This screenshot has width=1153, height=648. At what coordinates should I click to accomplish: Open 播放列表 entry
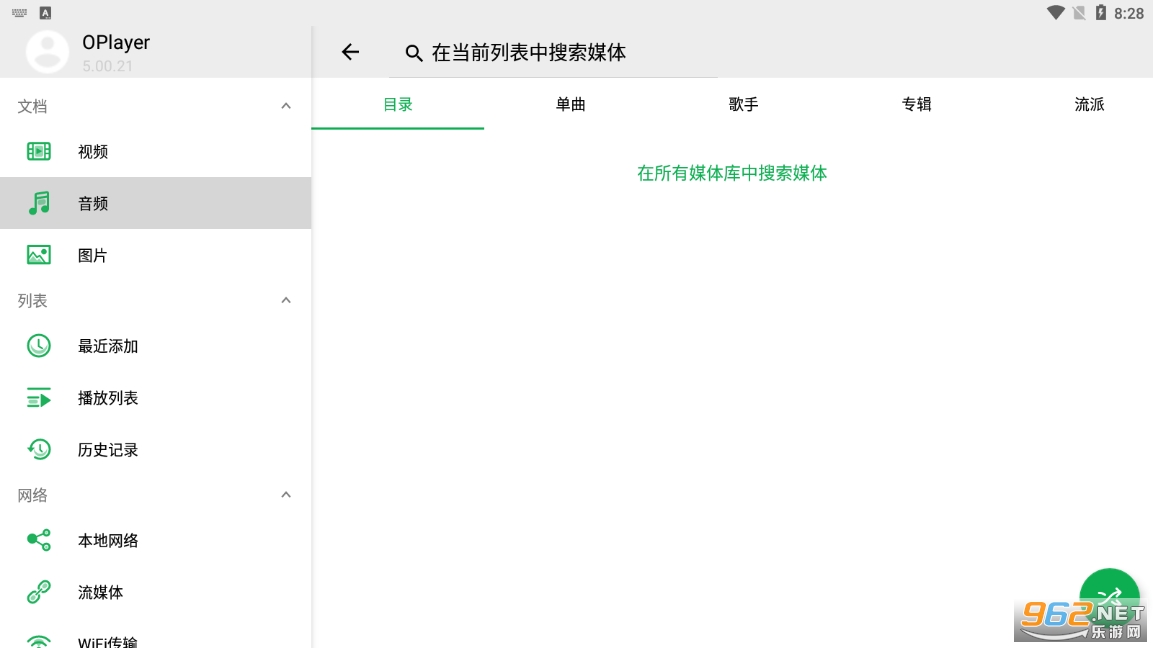click(x=156, y=398)
